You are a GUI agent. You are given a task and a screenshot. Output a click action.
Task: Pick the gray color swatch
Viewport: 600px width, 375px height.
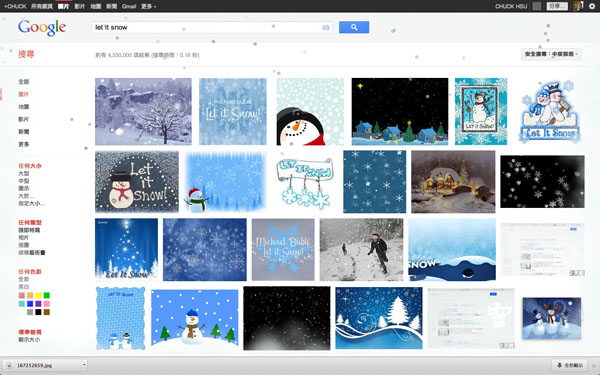30,312
